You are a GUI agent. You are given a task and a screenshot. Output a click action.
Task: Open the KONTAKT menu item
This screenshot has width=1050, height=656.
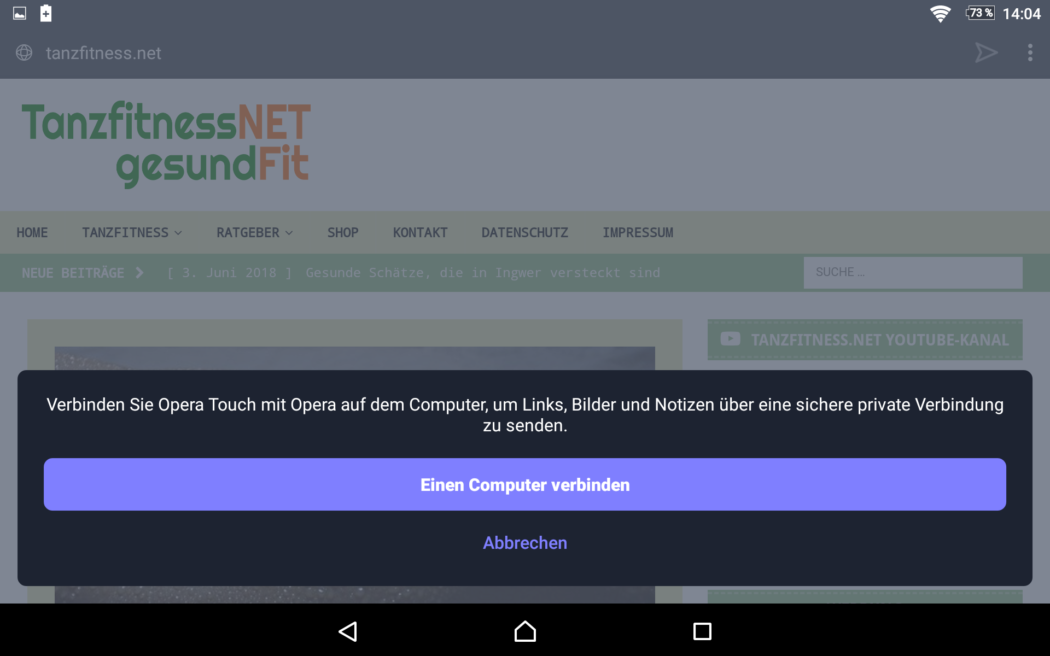(x=420, y=232)
